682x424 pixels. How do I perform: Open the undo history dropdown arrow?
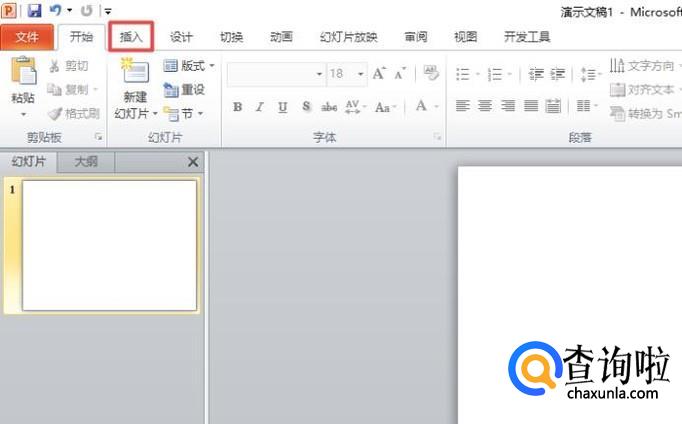tap(69, 10)
